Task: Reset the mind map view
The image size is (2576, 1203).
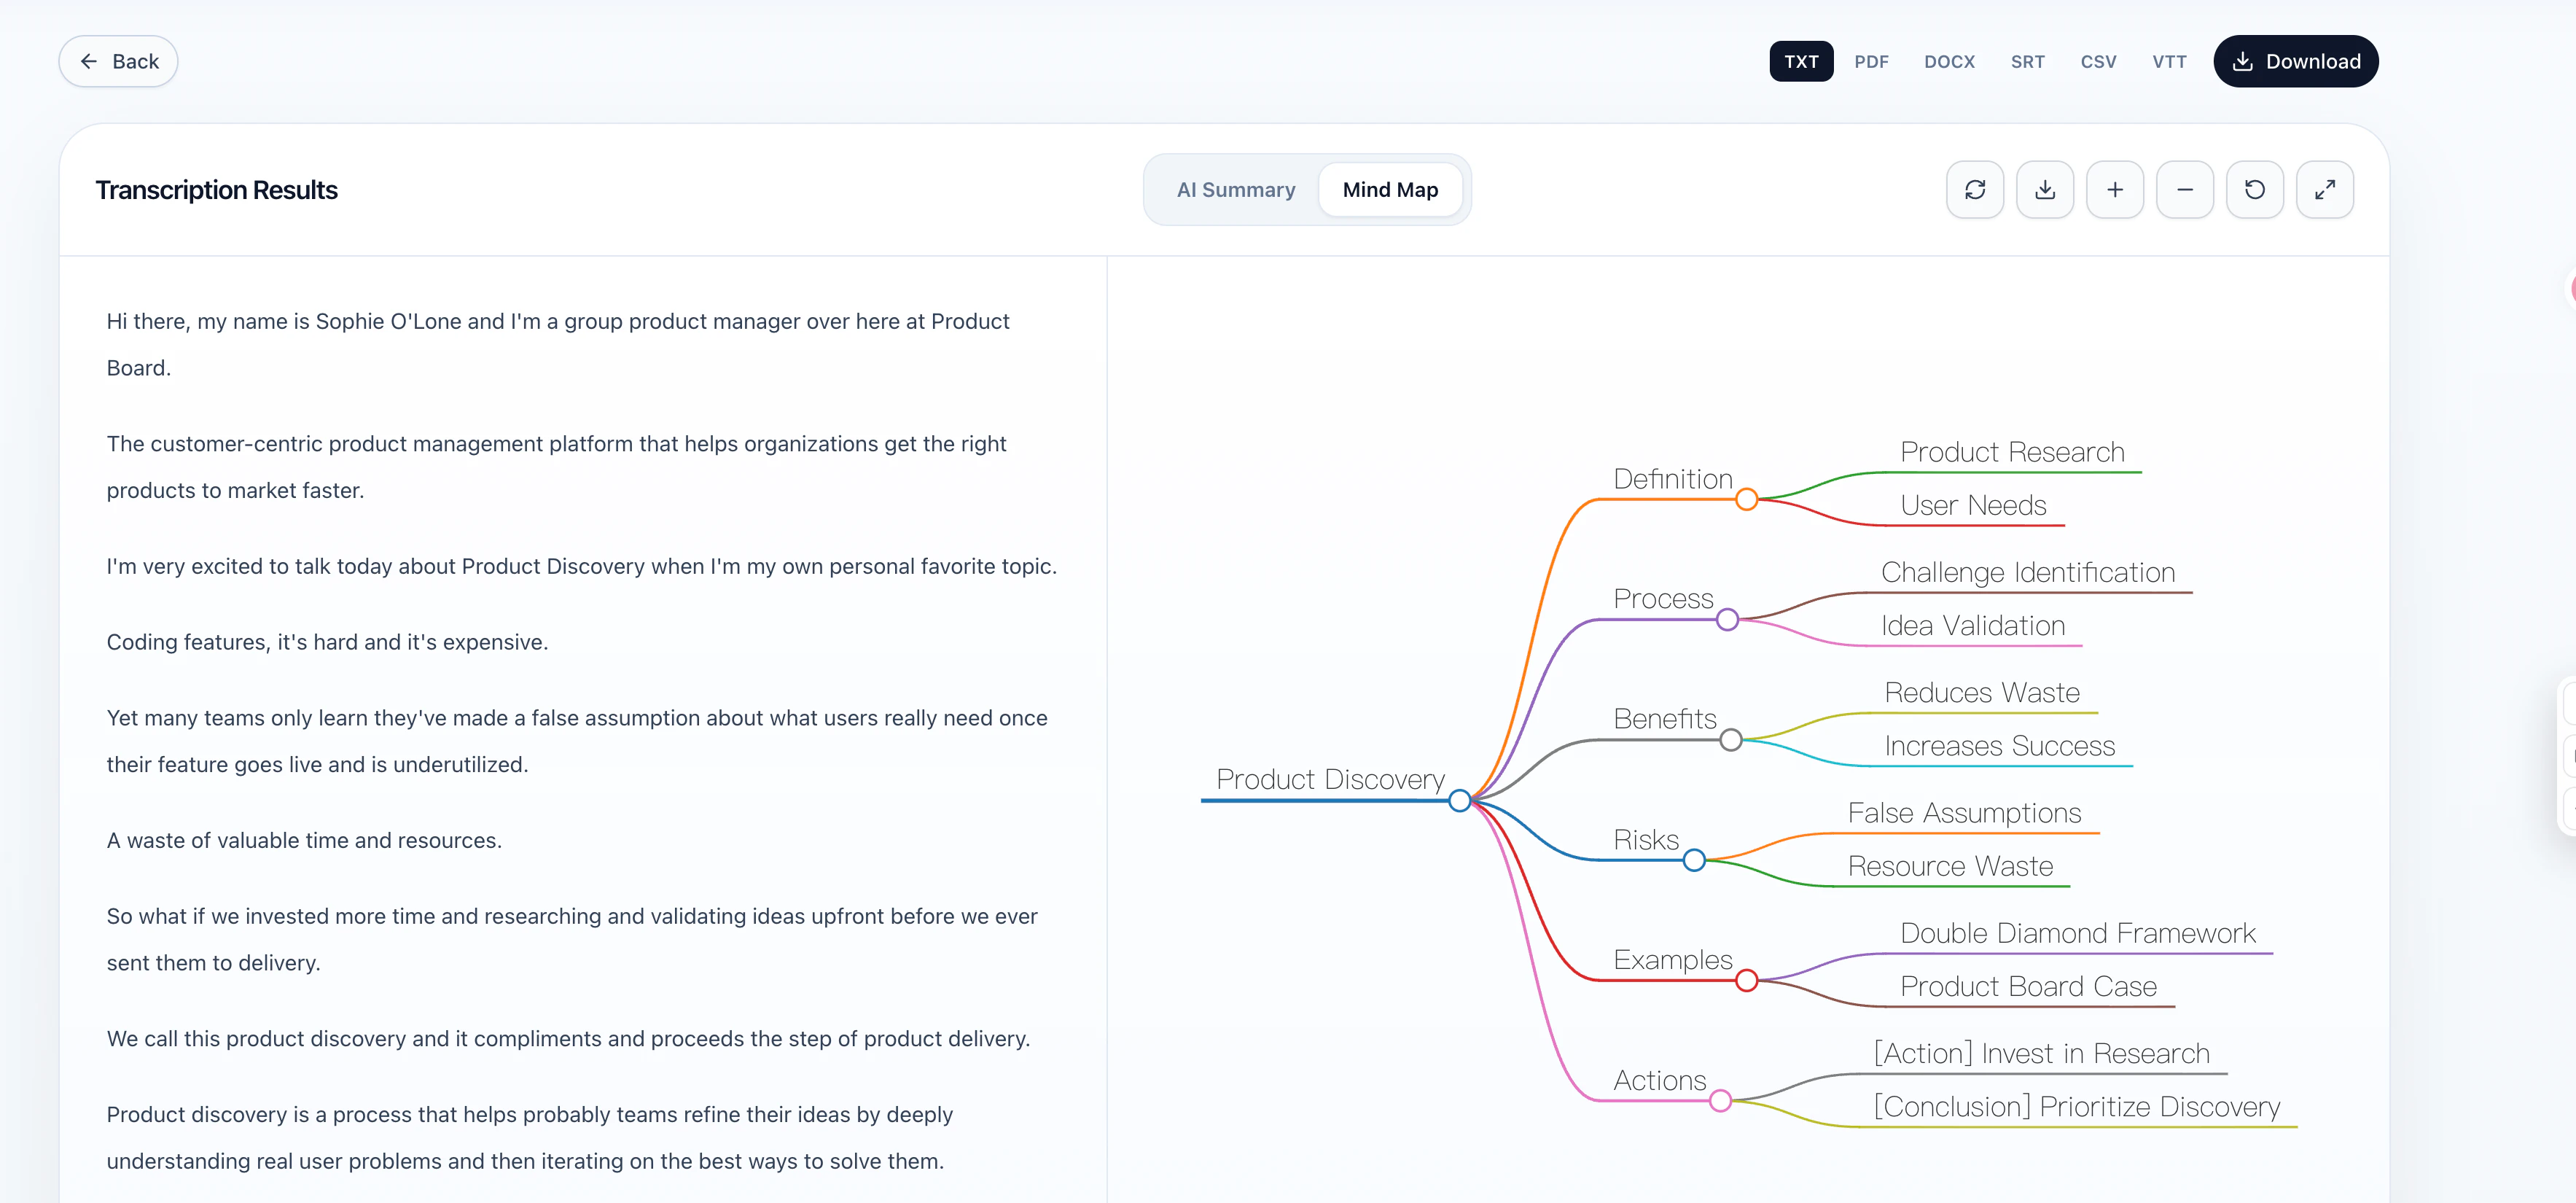Action: point(2255,189)
